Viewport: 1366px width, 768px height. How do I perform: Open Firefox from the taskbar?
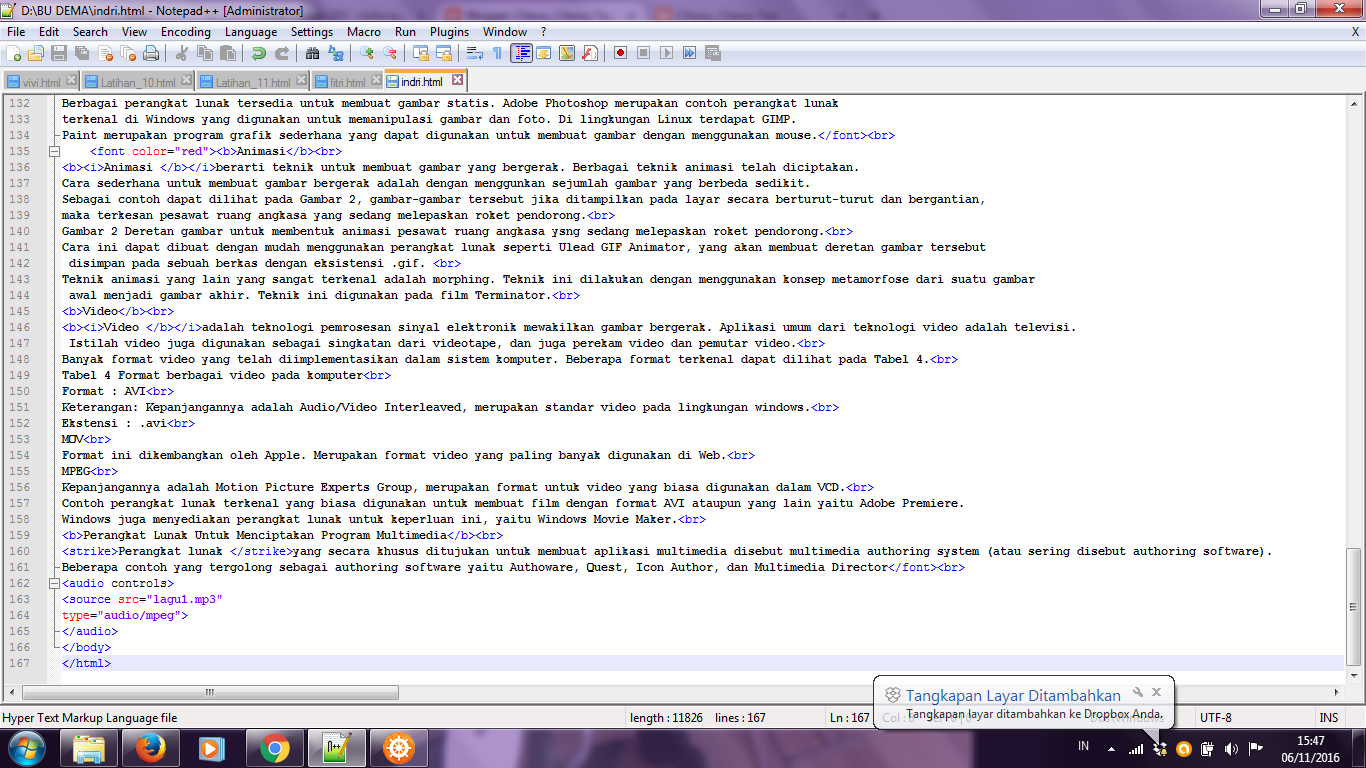tap(150, 747)
